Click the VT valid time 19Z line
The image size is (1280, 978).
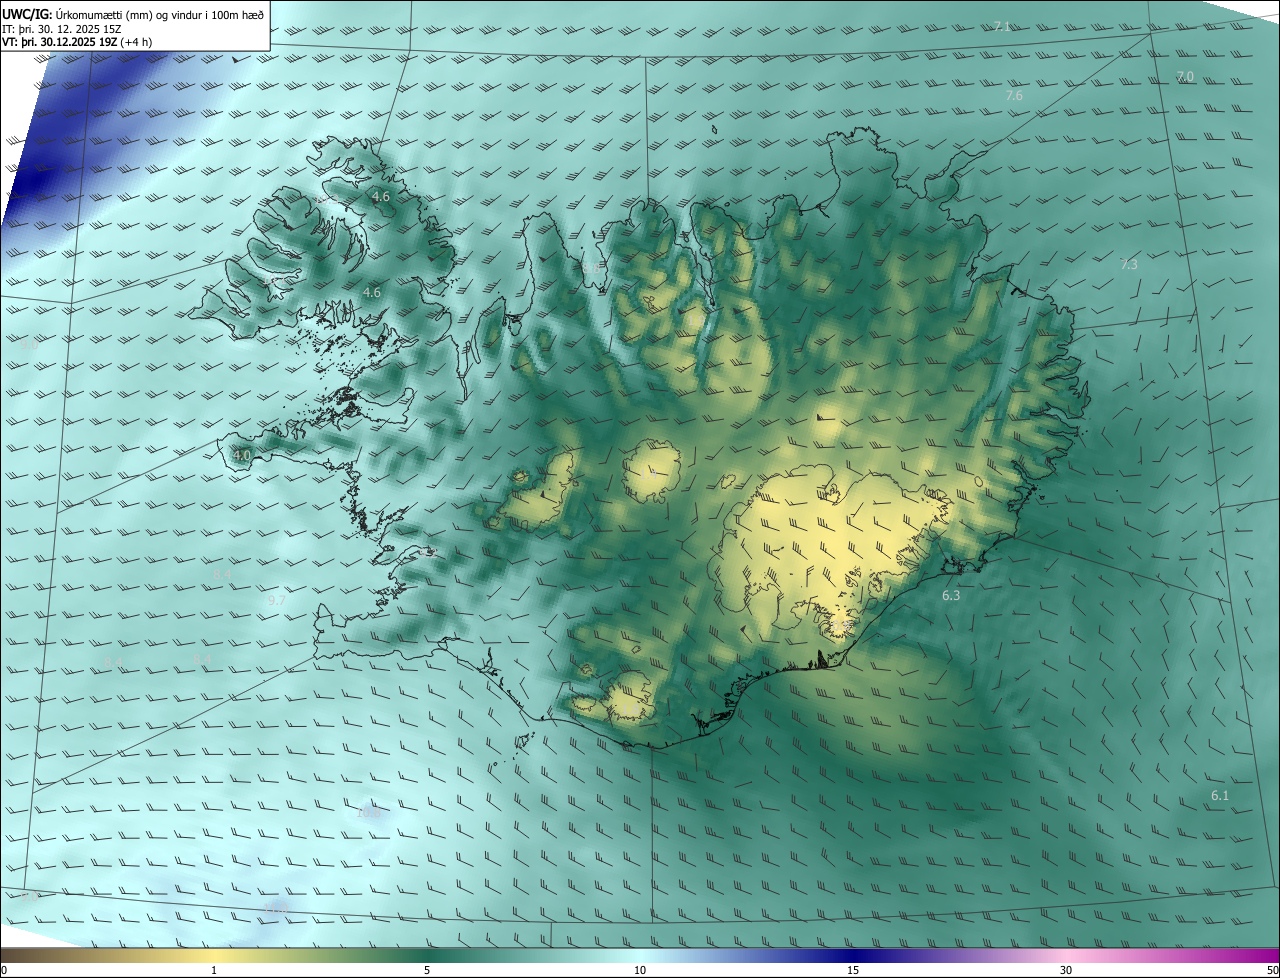[x=77, y=42]
